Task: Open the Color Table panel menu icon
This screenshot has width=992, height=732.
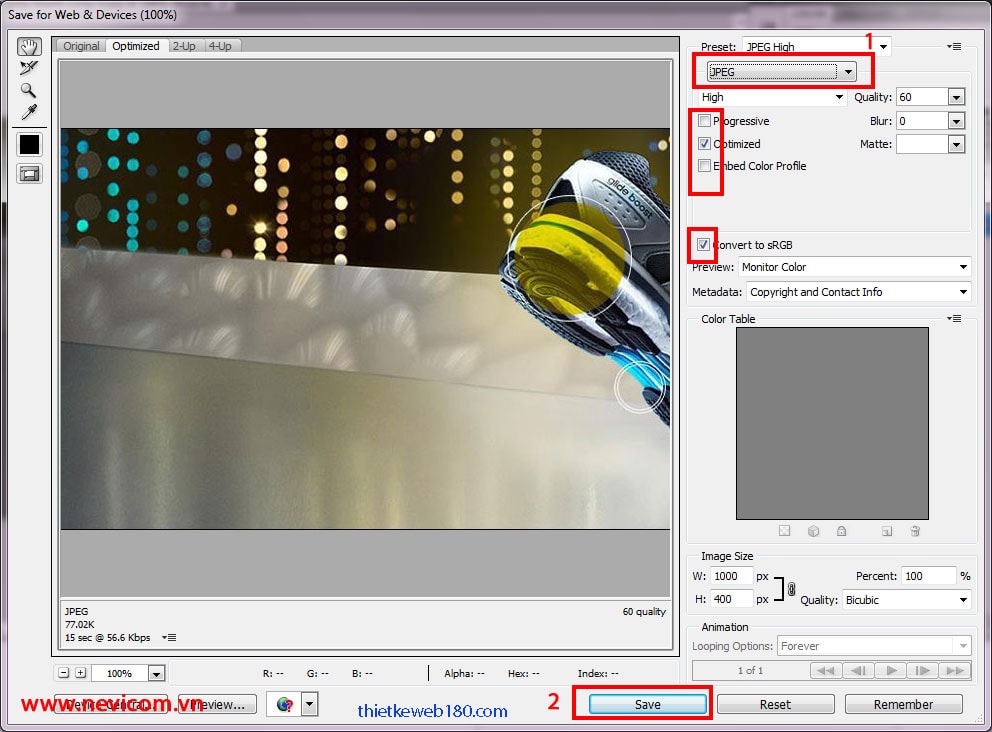Action: 955,319
